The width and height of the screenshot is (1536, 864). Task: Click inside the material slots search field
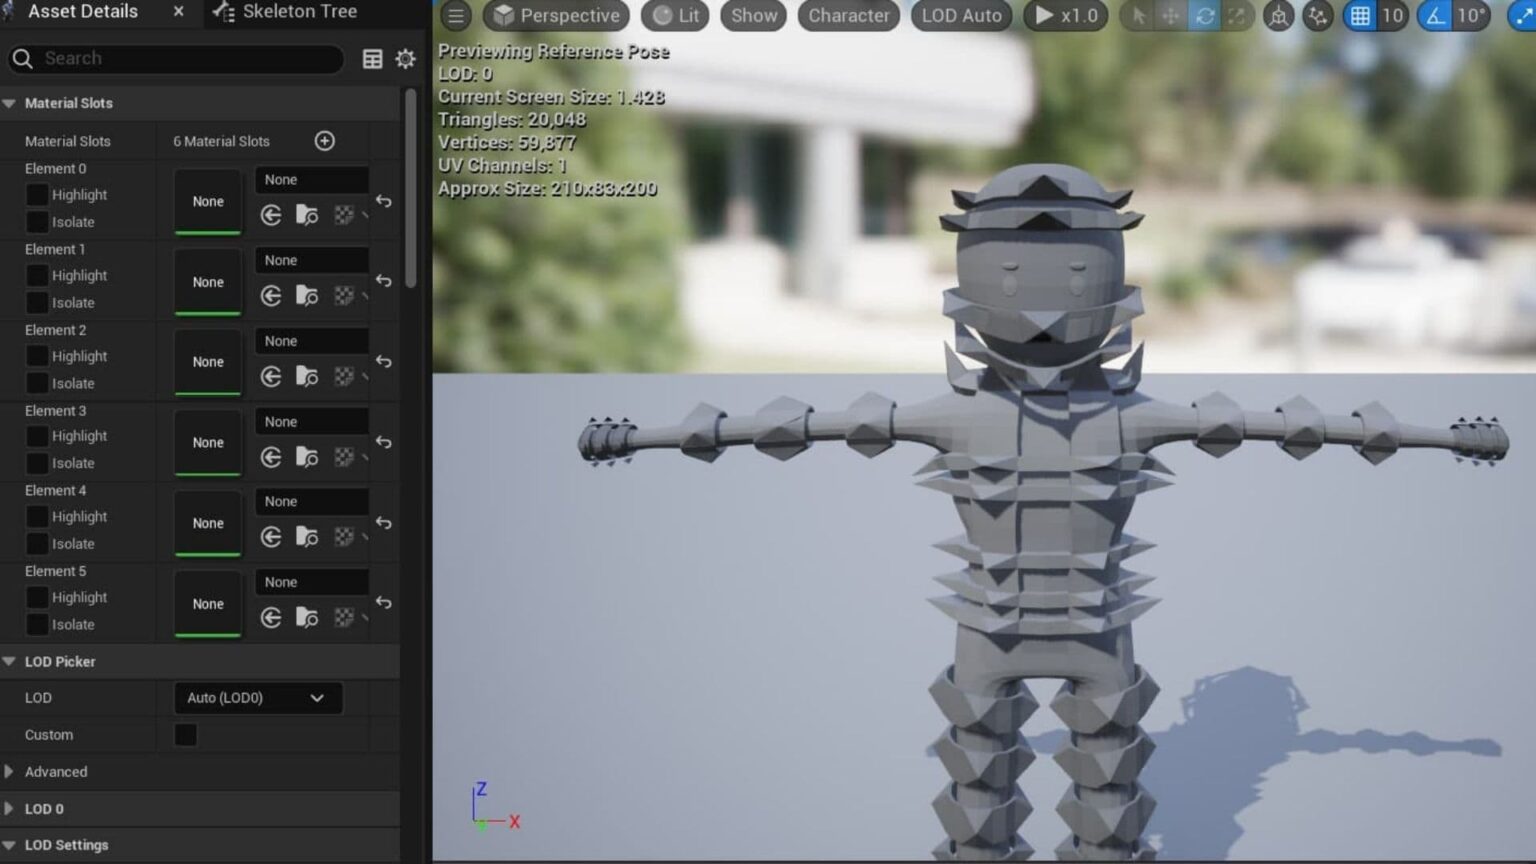click(175, 58)
